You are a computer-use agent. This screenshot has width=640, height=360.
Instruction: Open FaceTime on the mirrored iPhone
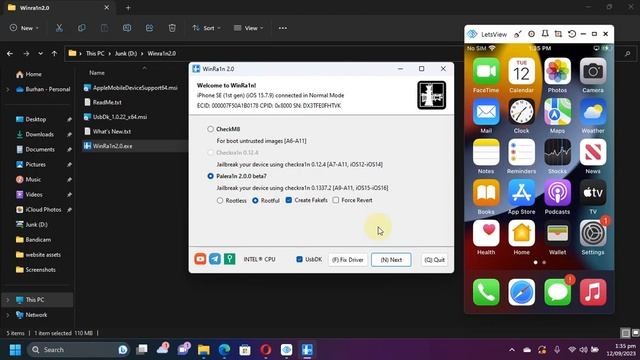click(486, 71)
